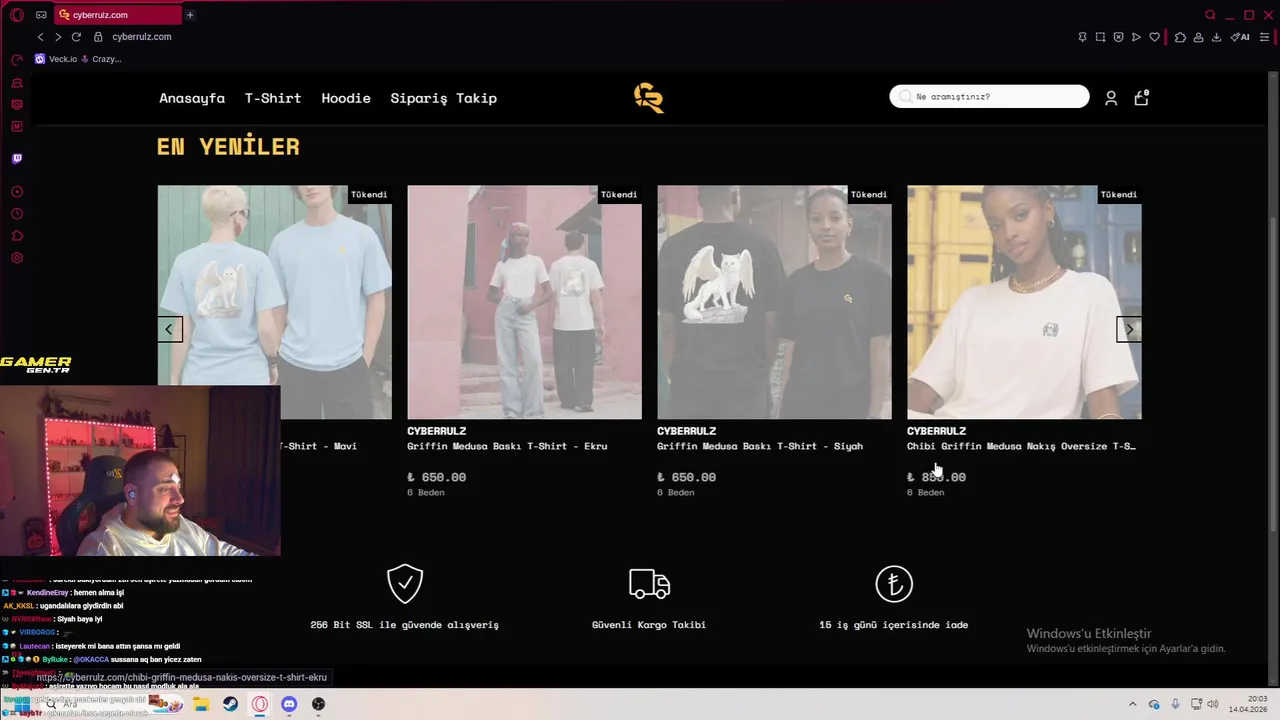This screenshot has width=1280, height=720.
Task: Go back with the browser back arrow
Action: pos(40,37)
